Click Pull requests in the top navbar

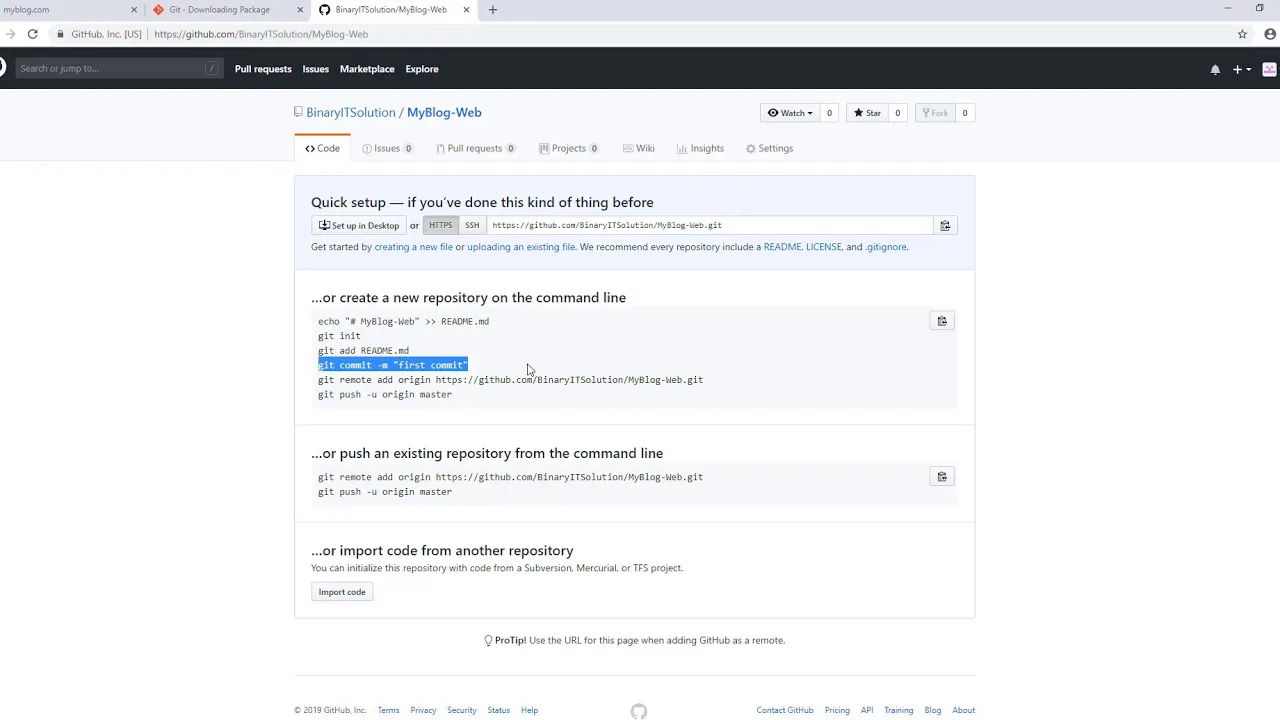coord(263,69)
